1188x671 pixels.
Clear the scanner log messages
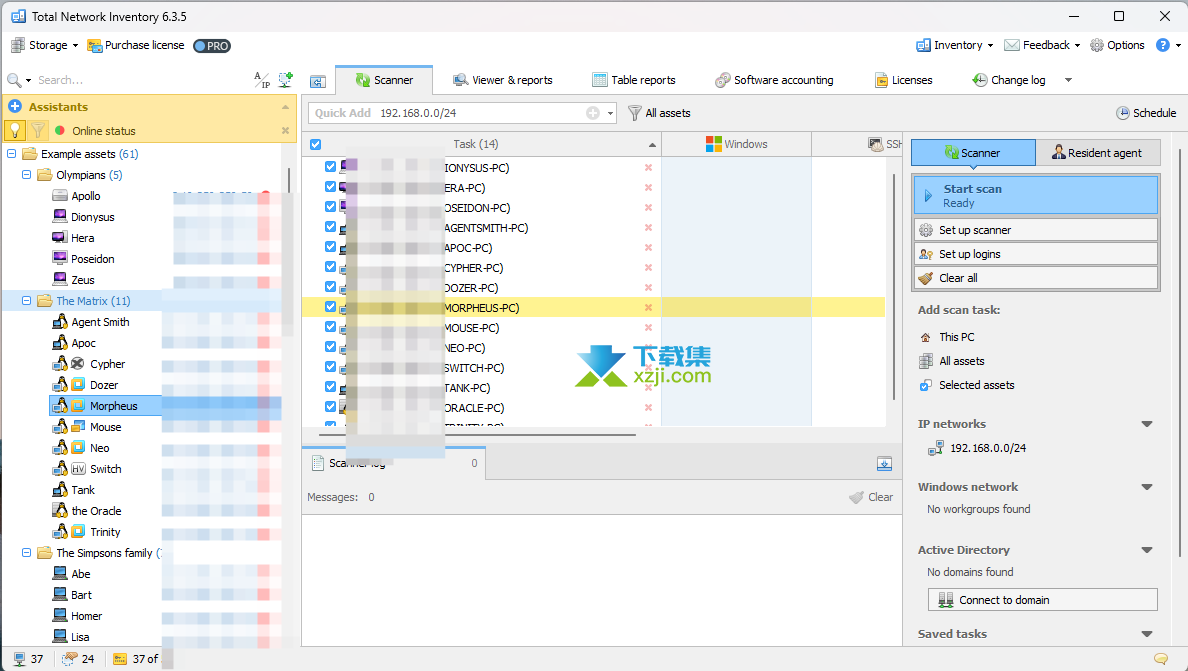click(x=871, y=497)
